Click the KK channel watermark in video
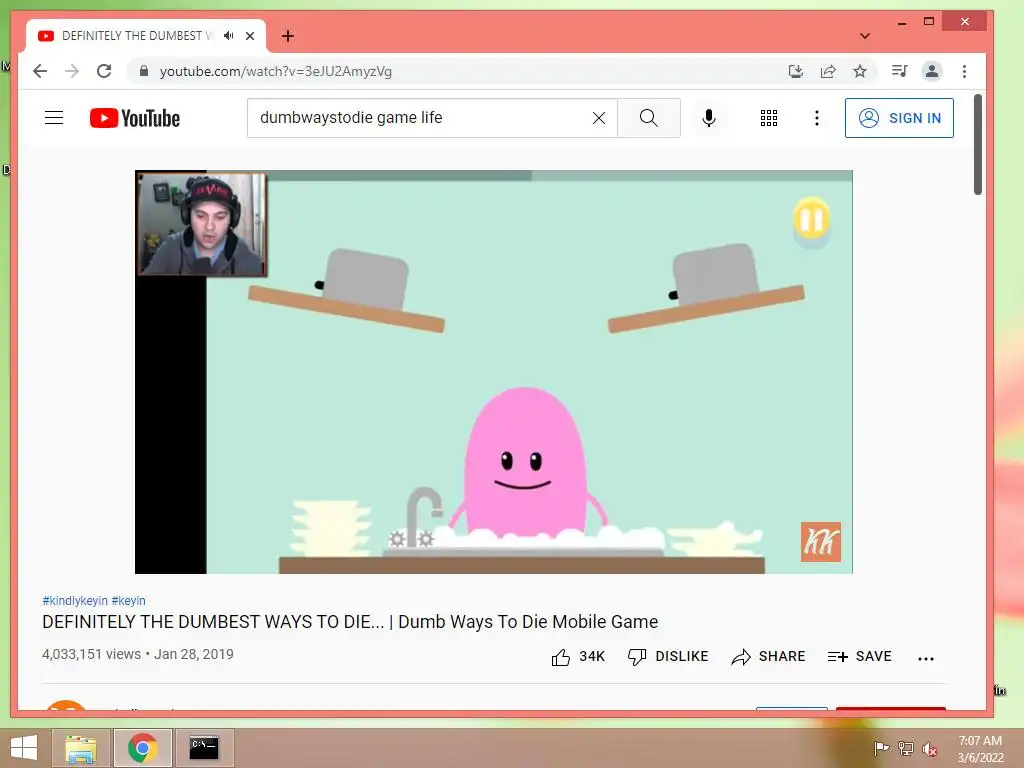1024x768 pixels. (x=821, y=541)
